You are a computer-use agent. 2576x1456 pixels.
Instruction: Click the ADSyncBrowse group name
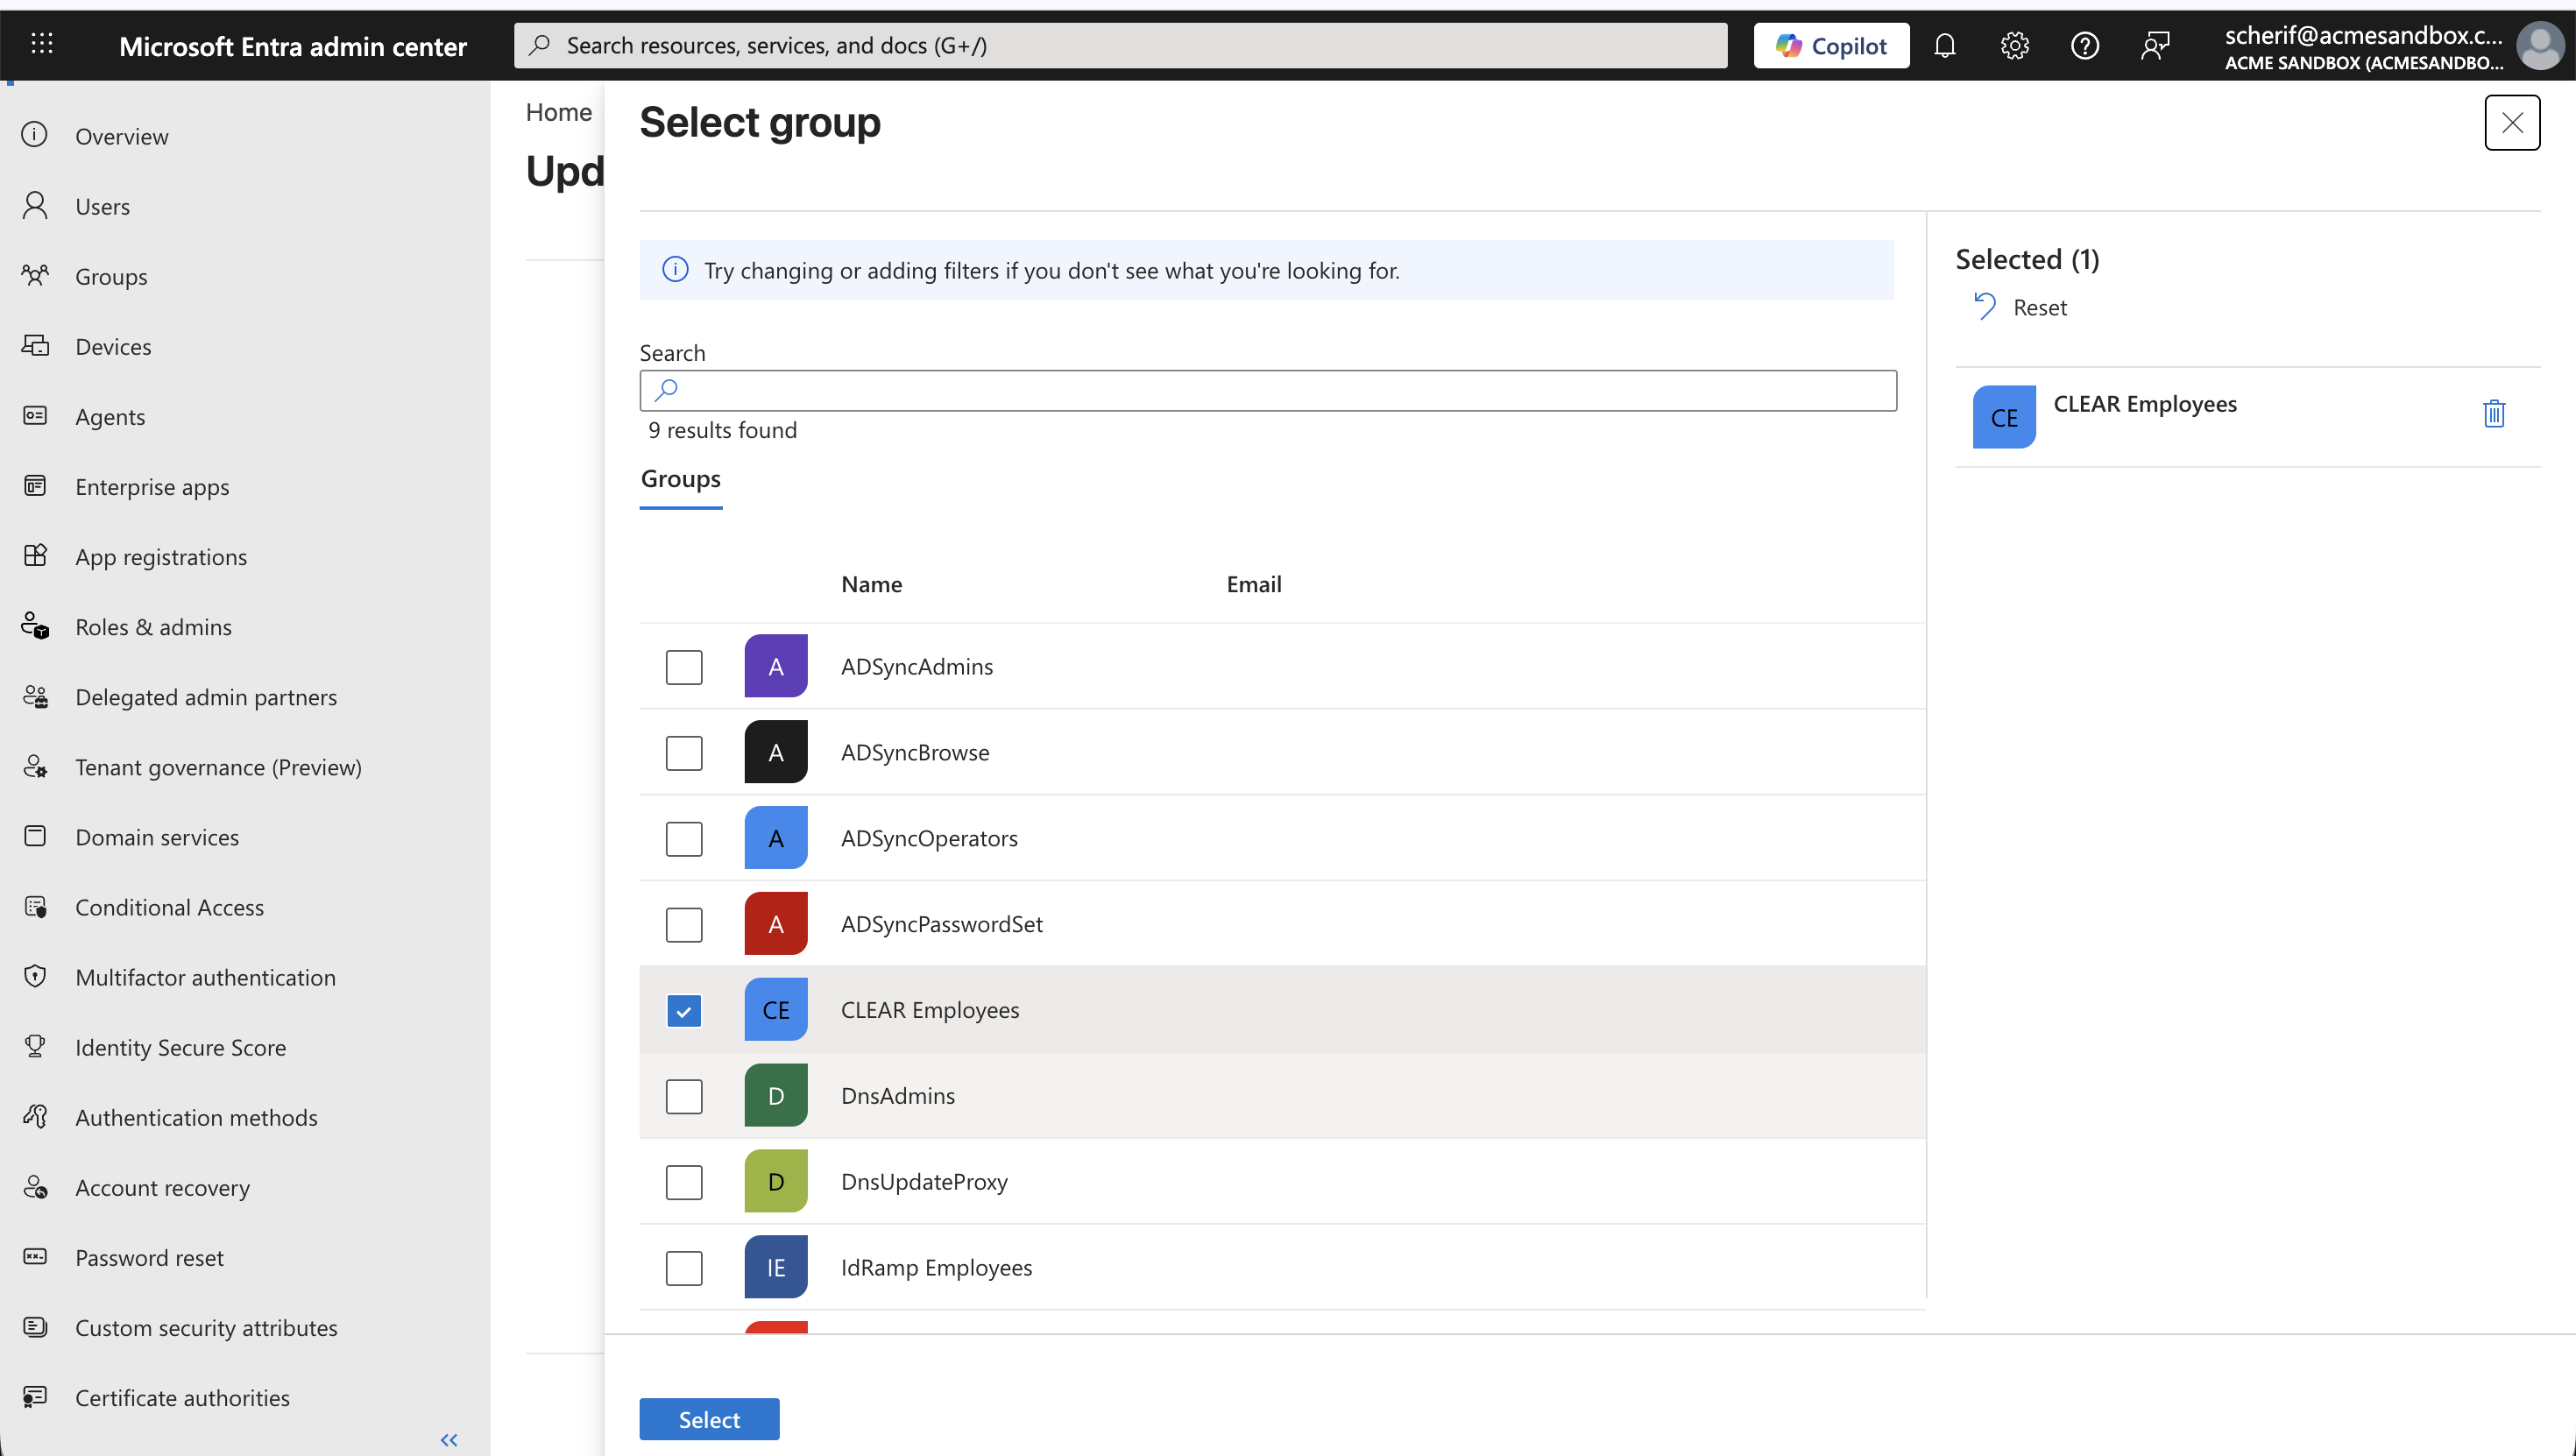915,752
